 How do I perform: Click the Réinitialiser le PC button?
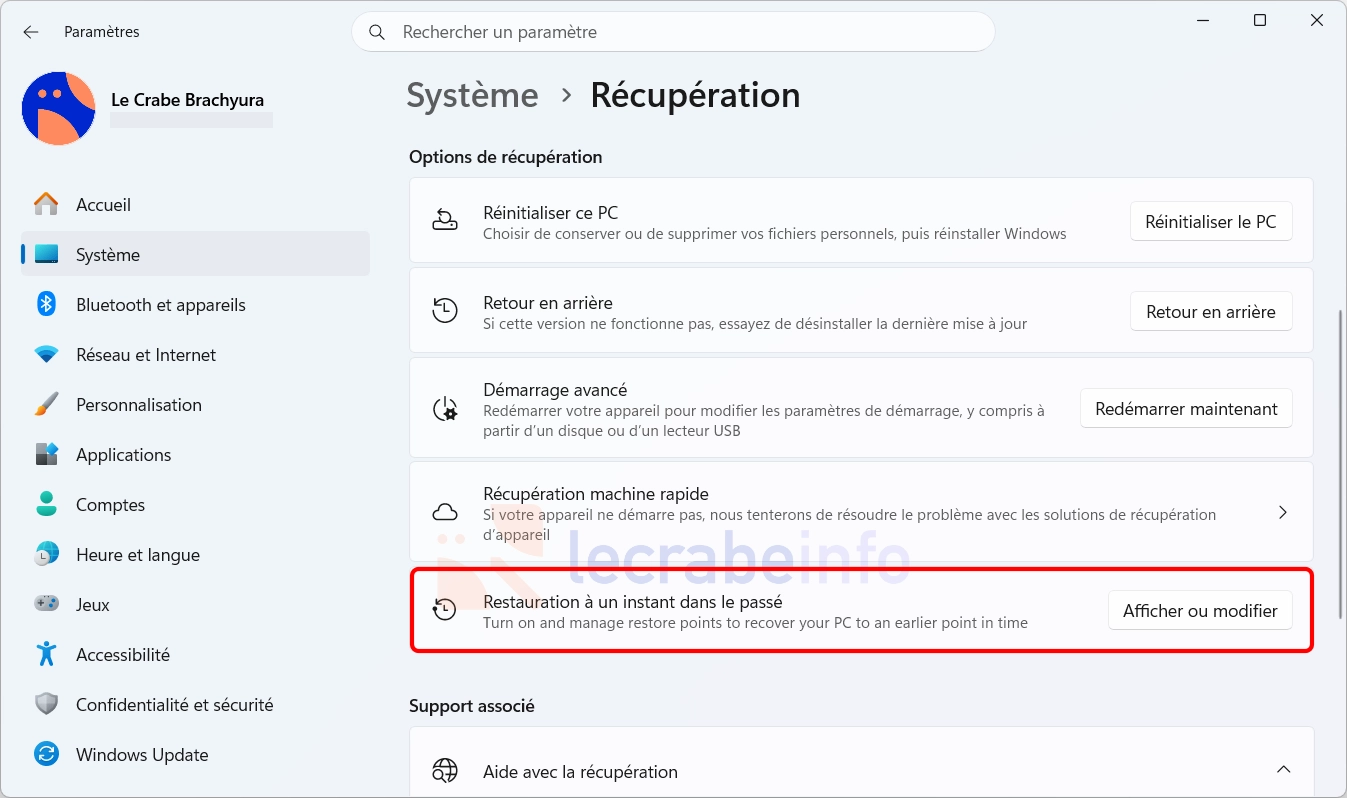[x=1211, y=222]
